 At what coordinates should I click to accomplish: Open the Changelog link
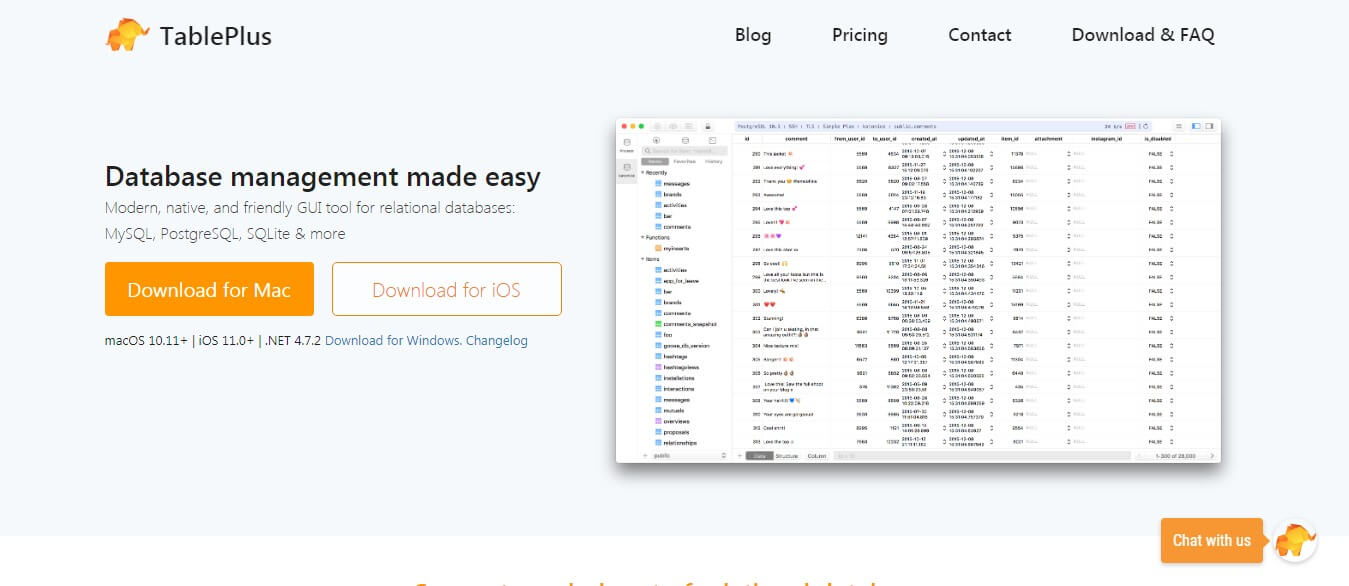497,340
